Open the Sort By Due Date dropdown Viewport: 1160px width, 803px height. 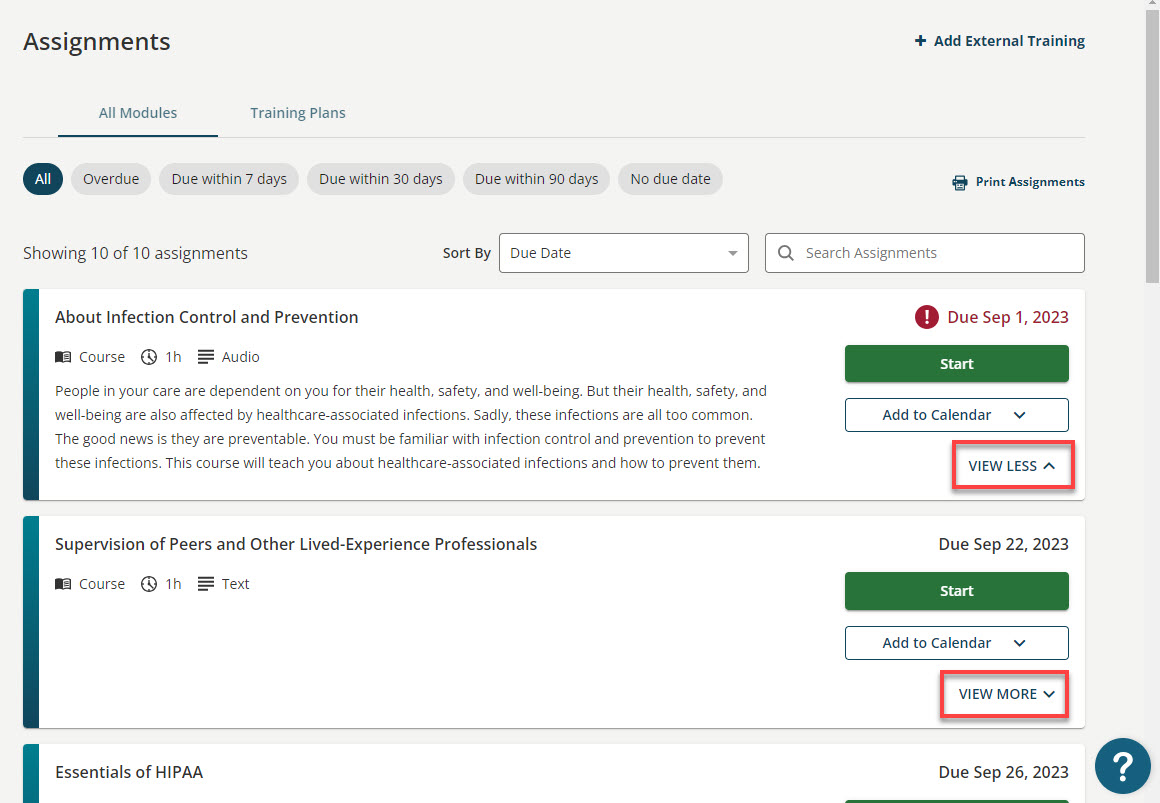[623, 253]
